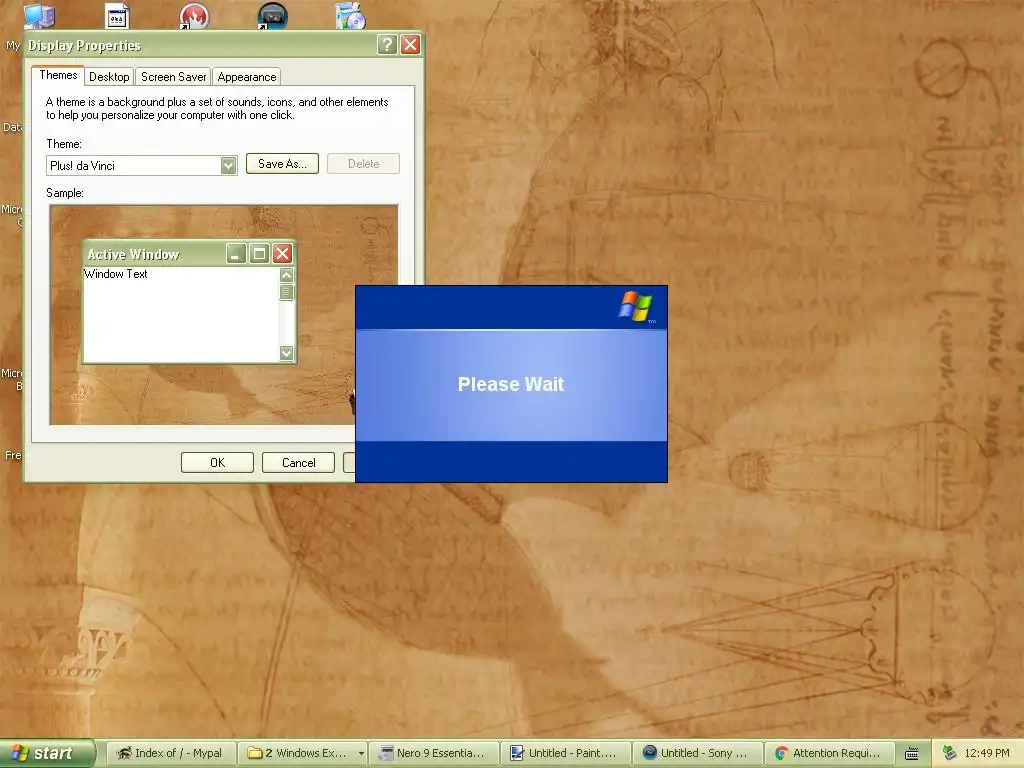Expand the grouped Windows Explorer taskbar arrow
Viewport: 1024px width, 768px height.
[361, 753]
